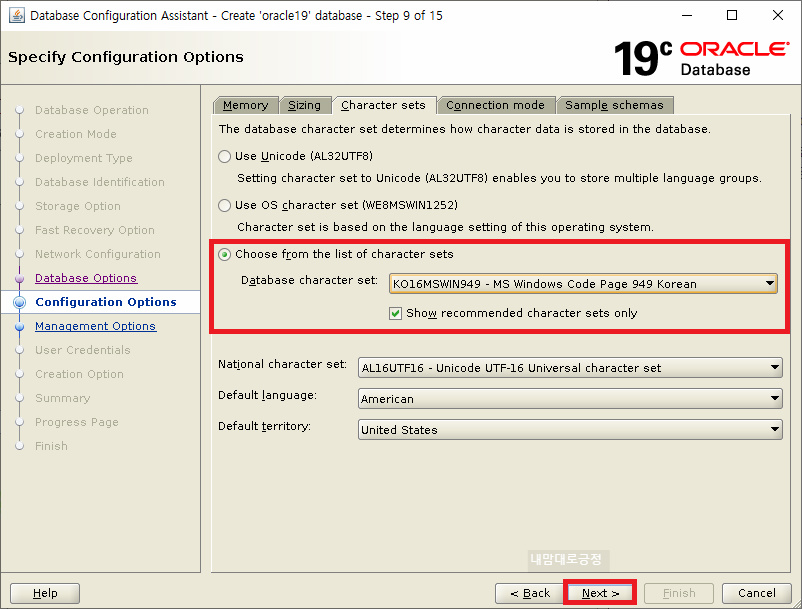Click the Creation Mode step
The image size is (802, 609).
point(76,134)
